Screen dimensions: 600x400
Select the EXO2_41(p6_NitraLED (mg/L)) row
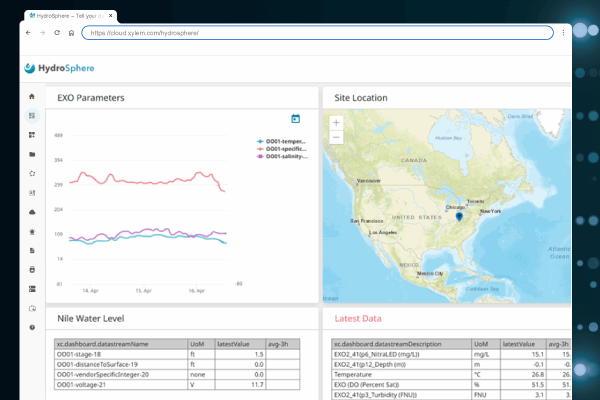click(x=452, y=354)
